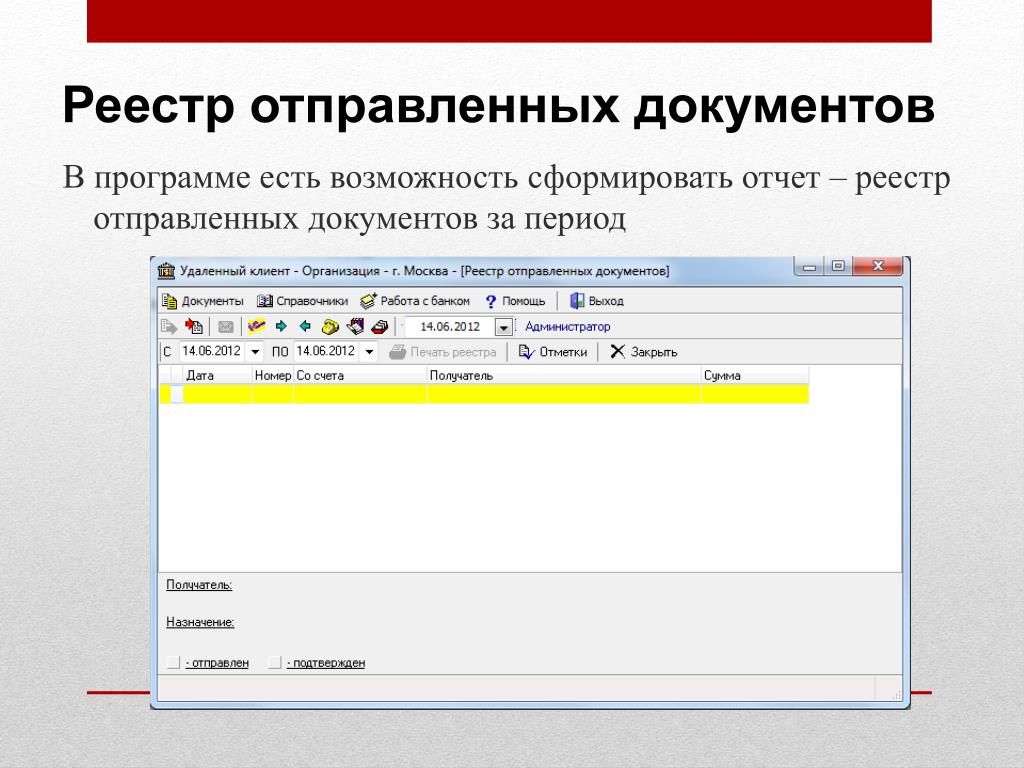Click the Получатель: details label

tap(199, 585)
